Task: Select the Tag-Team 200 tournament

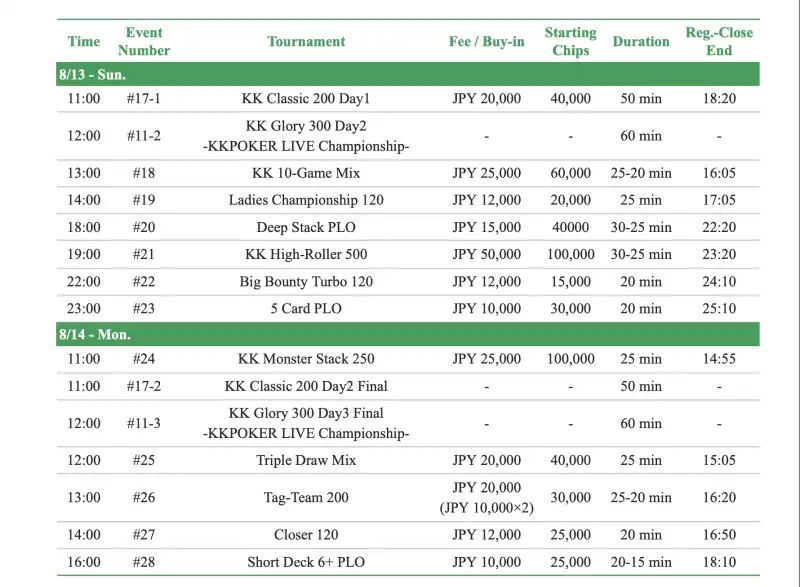Action: tap(306, 497)
